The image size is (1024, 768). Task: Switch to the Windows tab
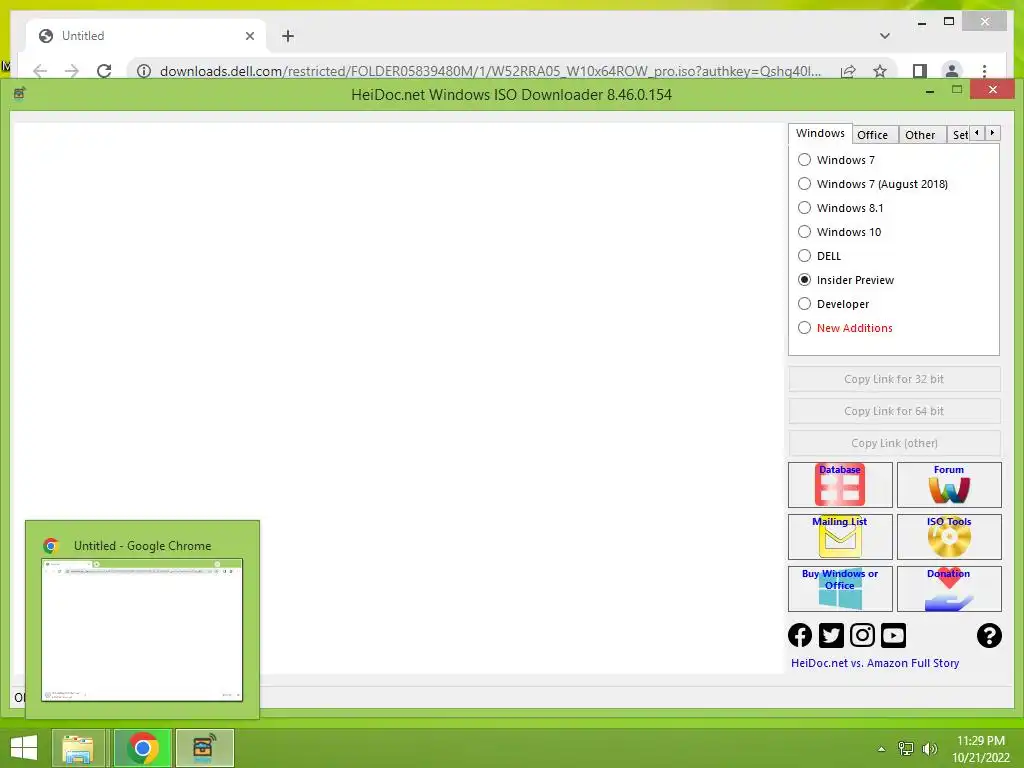tap(820, 133)
